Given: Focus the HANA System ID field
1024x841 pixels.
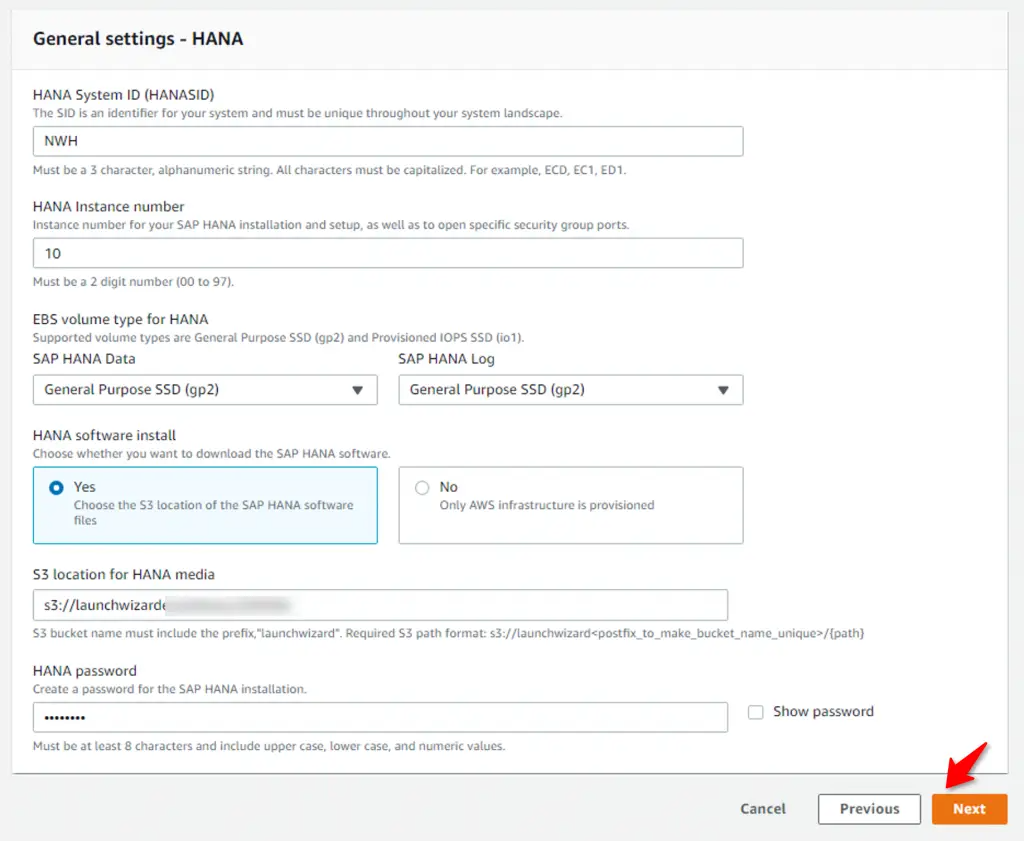Looking at the screenshot, I should [388, 141].
